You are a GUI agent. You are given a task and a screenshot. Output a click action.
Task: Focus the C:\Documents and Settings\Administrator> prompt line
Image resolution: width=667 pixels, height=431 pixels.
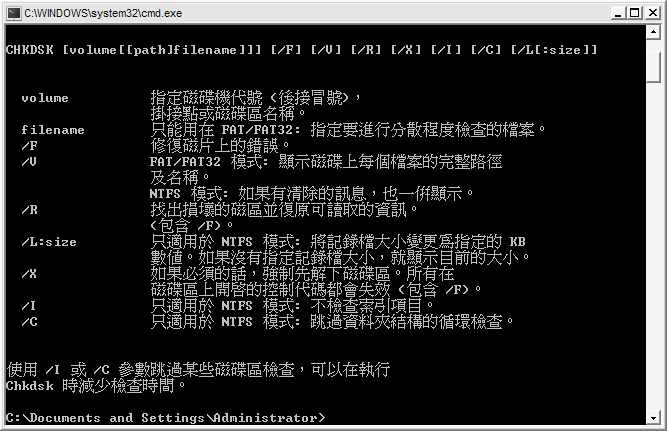pyautogui.click(x=165, y=418)
